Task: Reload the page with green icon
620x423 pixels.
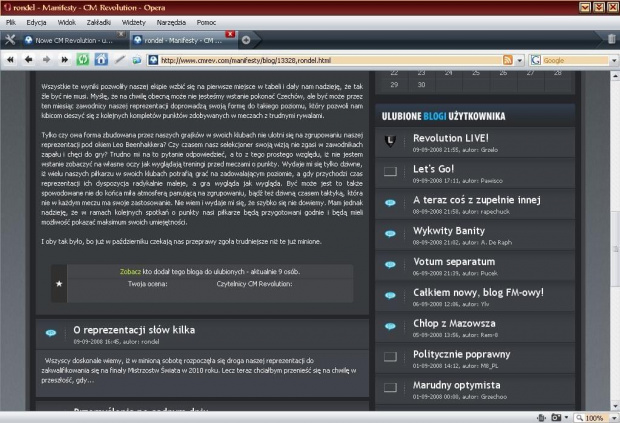Action: tap(83, 60)
